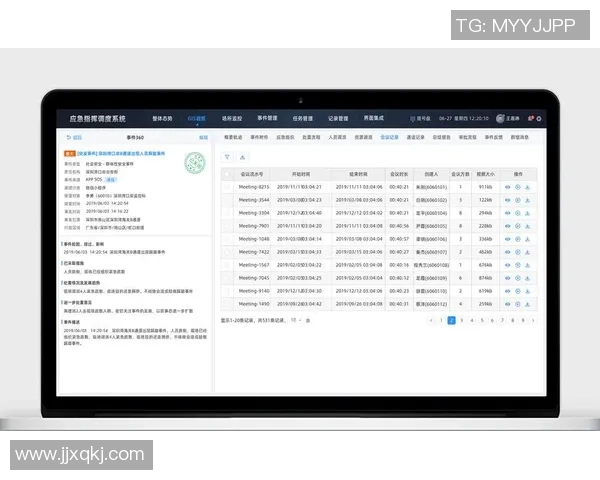Go to page 3 in pagination
Image resolution: width=600 pixels, height=480 pixels.
point(461,320)
